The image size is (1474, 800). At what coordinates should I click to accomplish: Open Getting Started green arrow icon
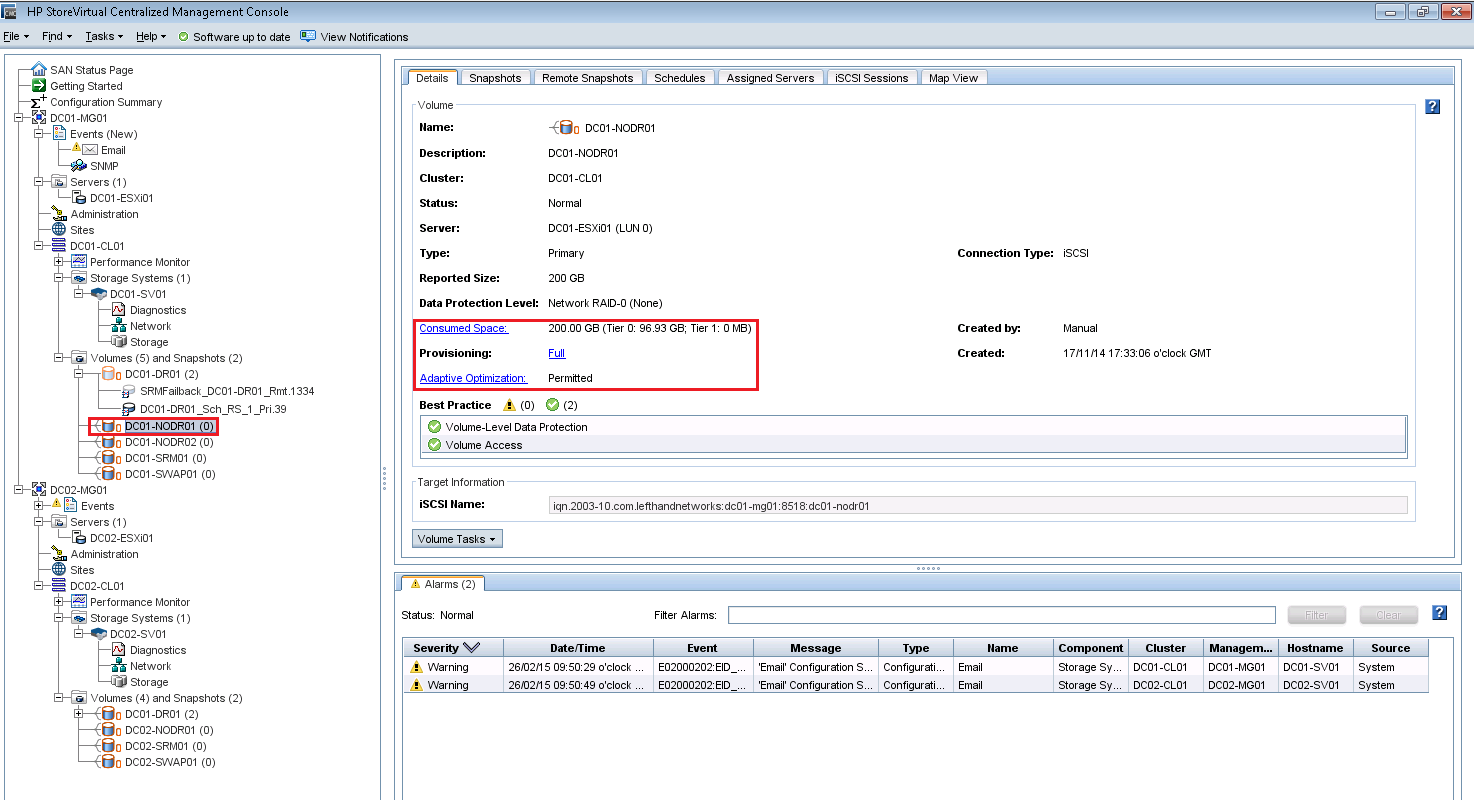tap(39, 86)
